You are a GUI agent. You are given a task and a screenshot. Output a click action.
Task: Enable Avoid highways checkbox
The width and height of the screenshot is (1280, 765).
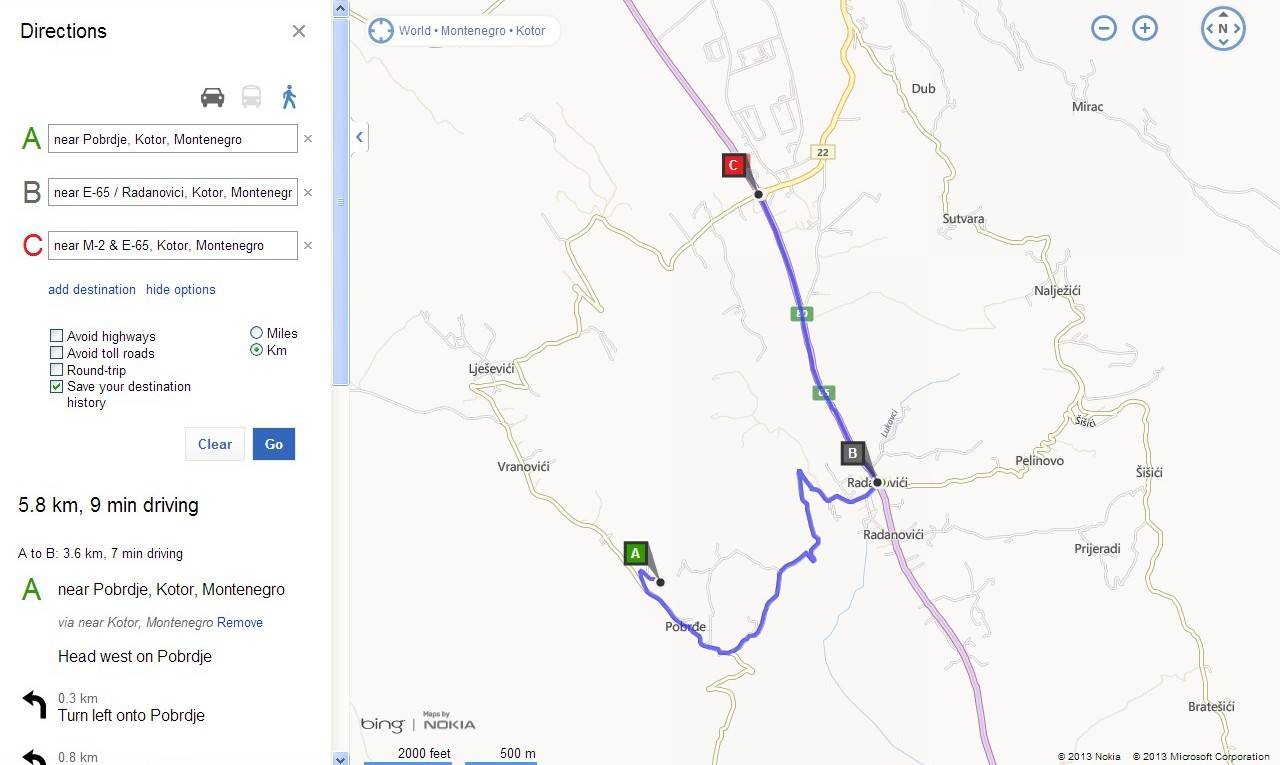(57, 336)
